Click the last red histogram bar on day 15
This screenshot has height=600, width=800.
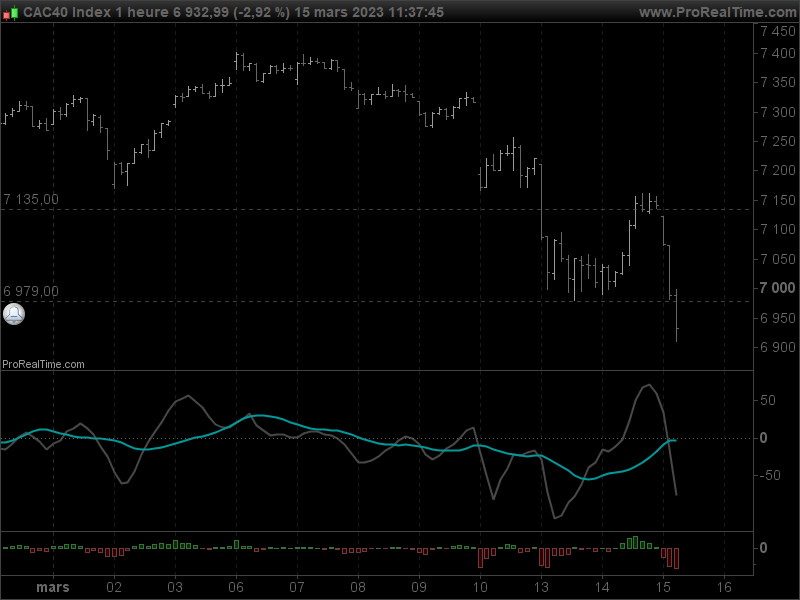[677, 559]
